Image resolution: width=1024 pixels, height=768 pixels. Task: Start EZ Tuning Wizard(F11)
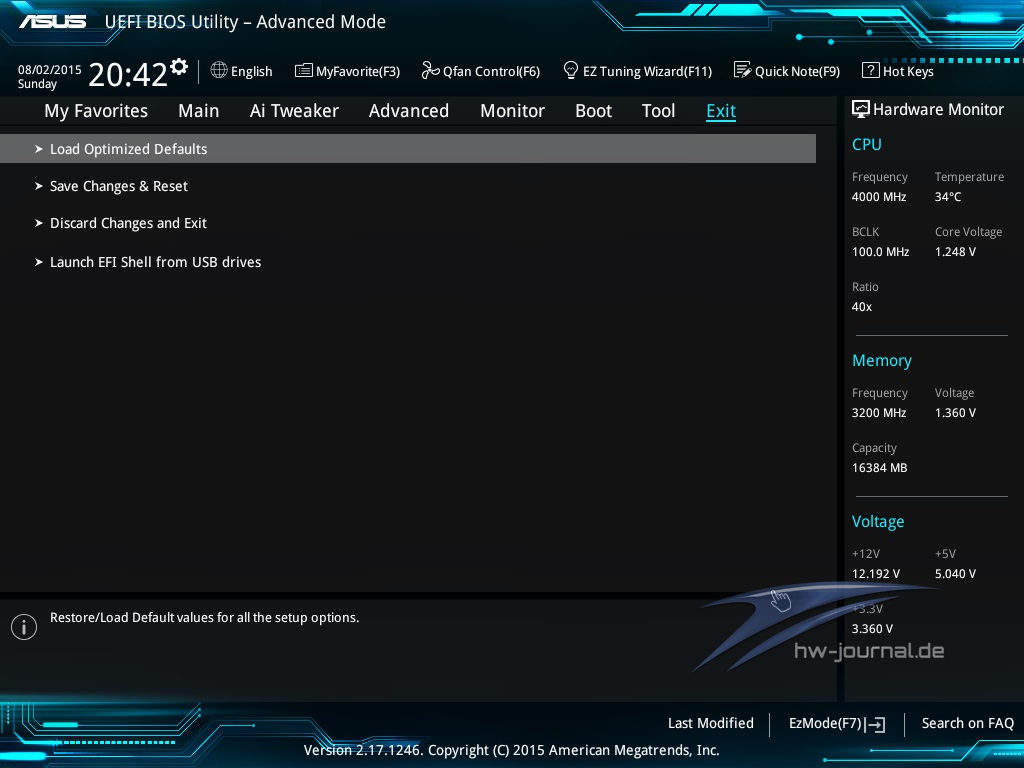(x=647, y=72)
